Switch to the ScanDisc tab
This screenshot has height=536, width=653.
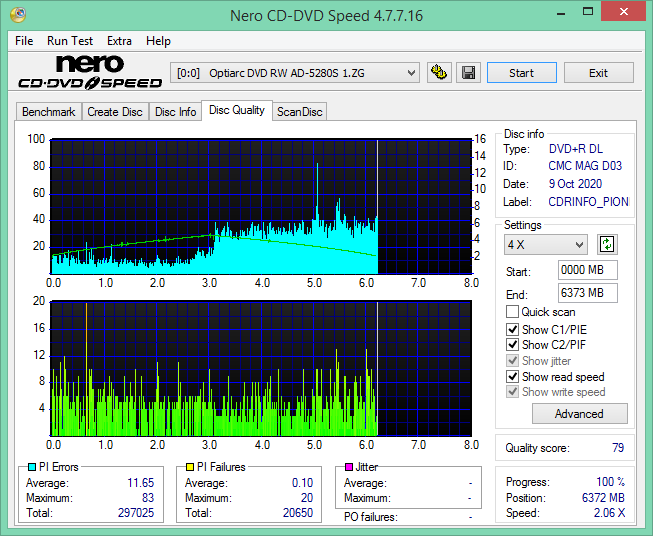[x=299, y=112]
